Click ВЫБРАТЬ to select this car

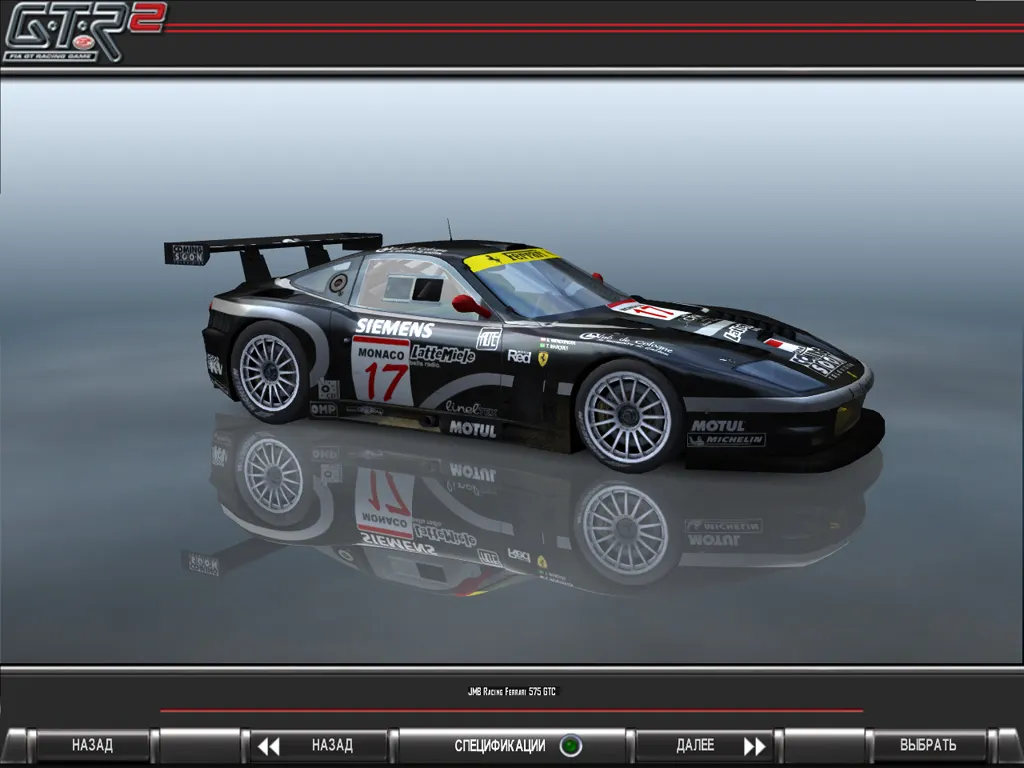tap(927, 745)
